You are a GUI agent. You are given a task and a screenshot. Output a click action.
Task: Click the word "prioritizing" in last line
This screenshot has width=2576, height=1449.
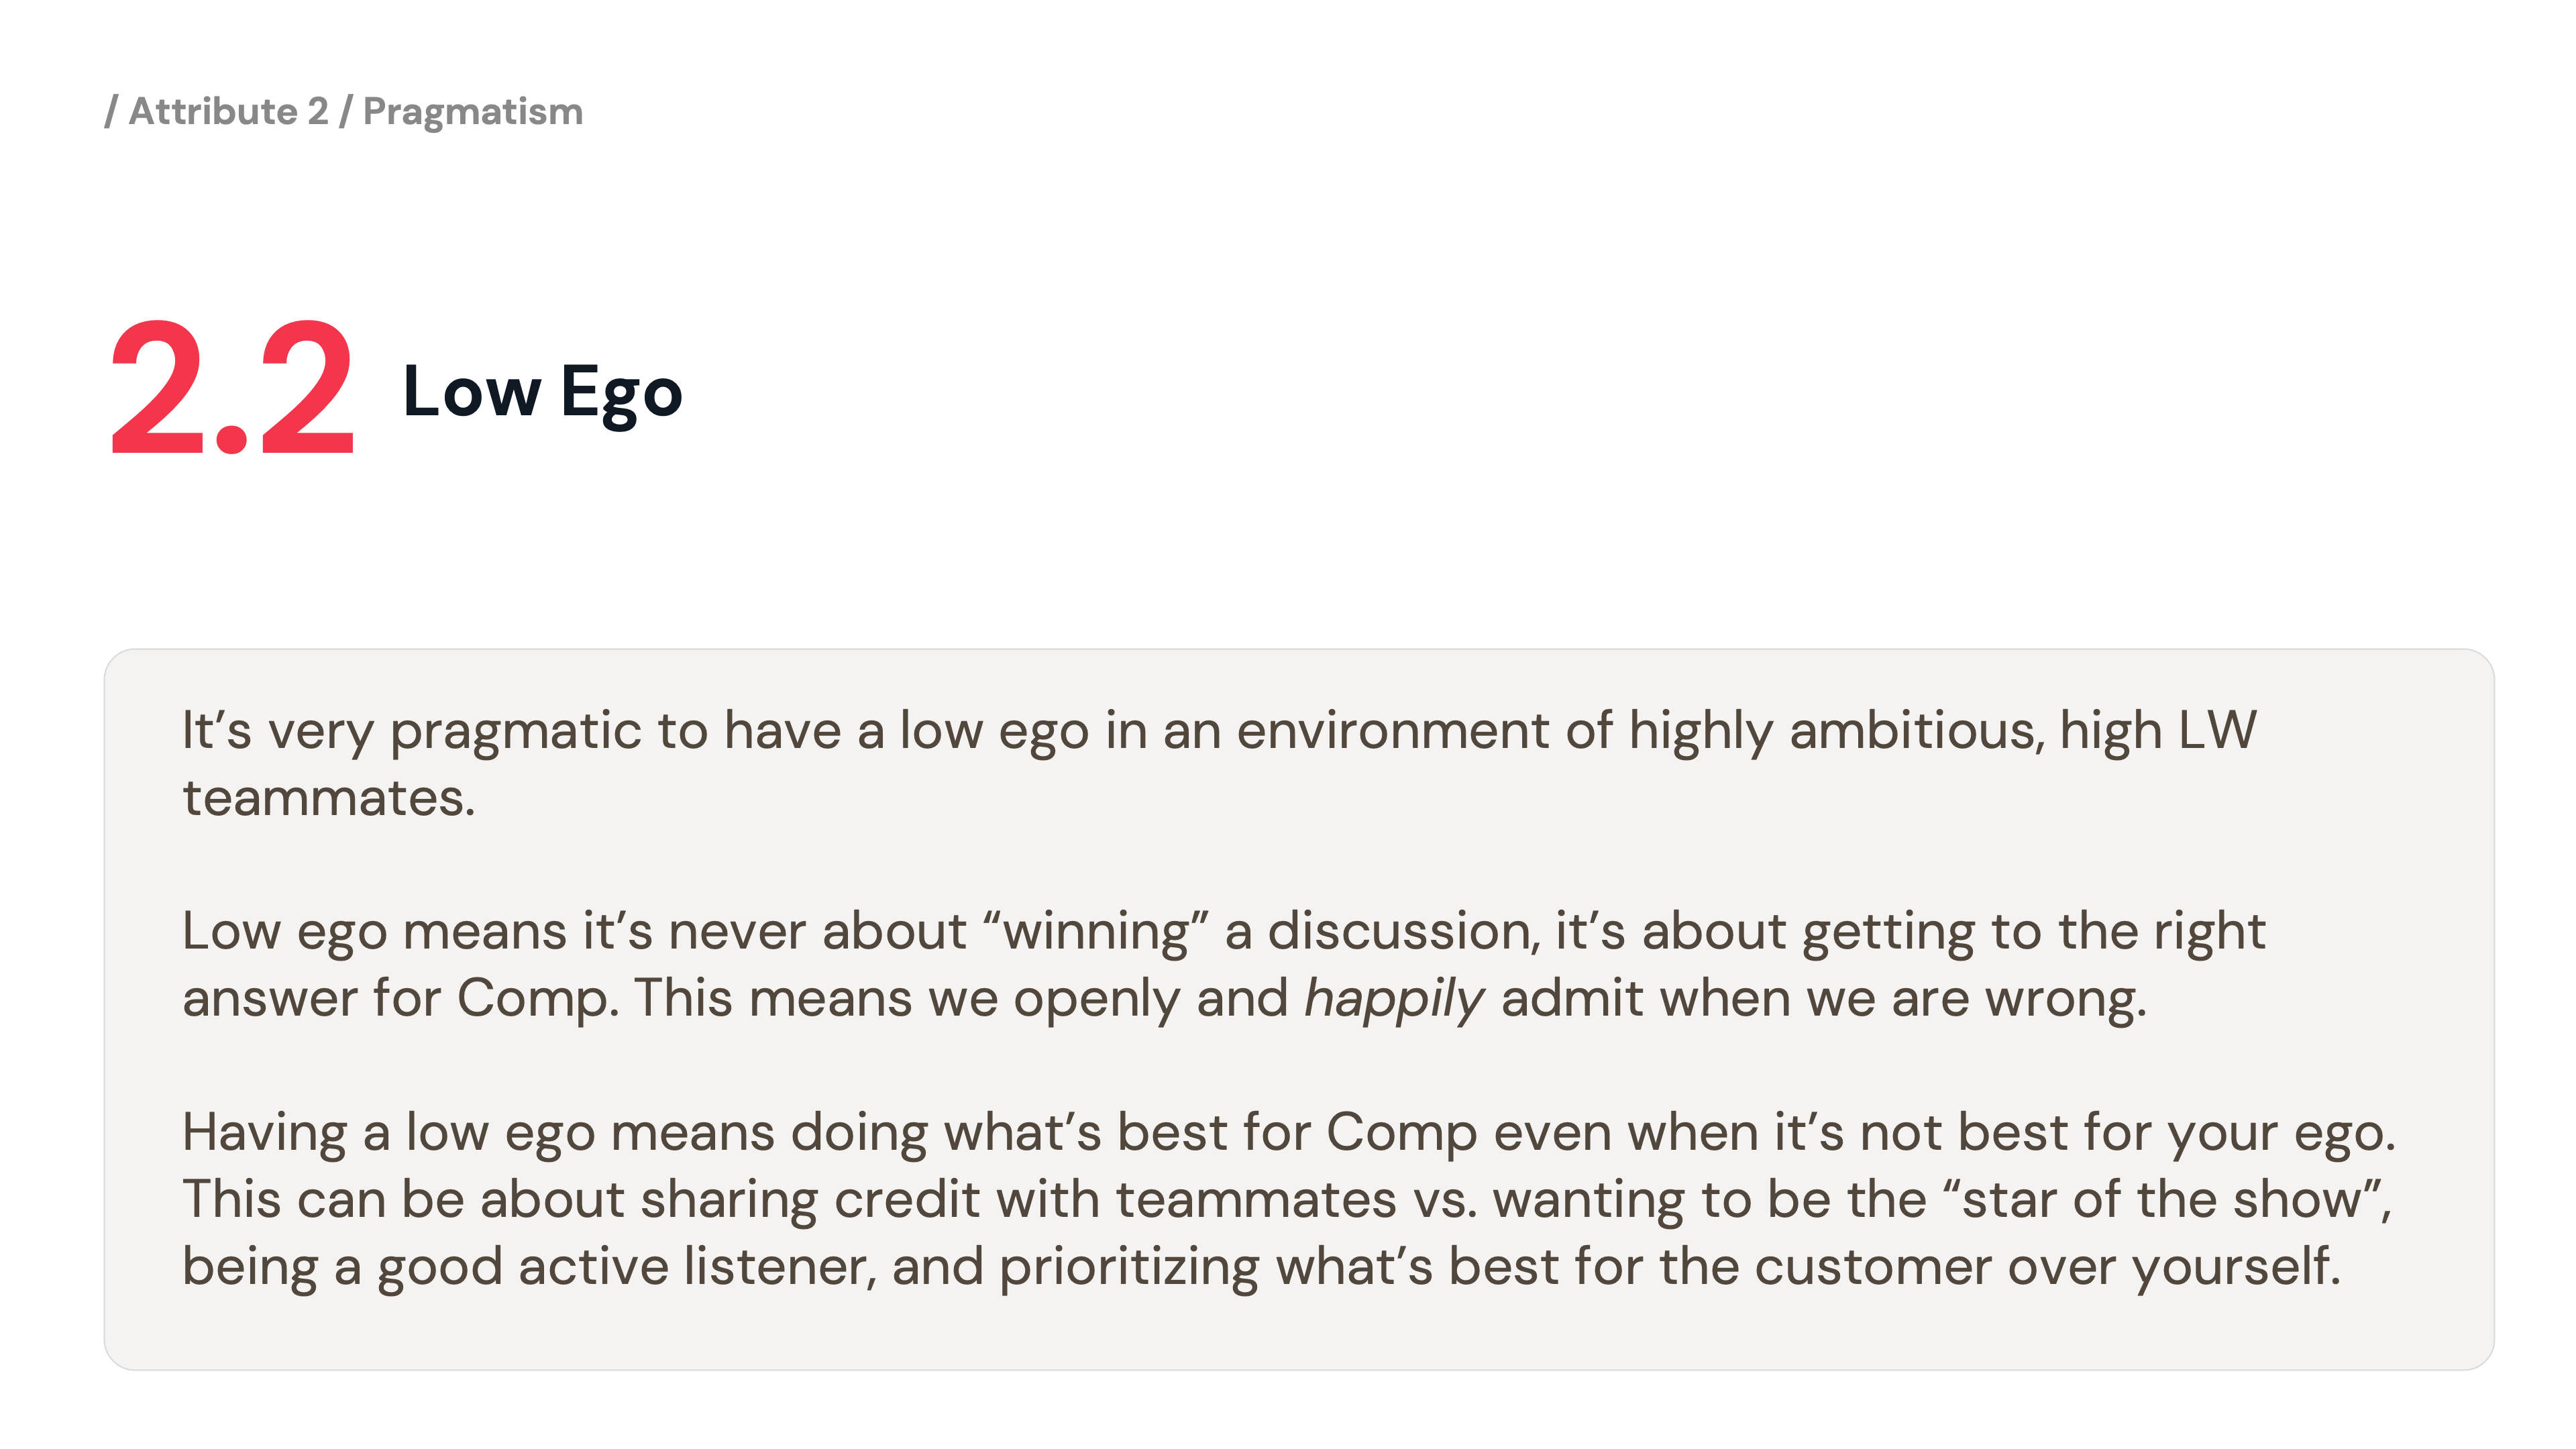1129,1267
